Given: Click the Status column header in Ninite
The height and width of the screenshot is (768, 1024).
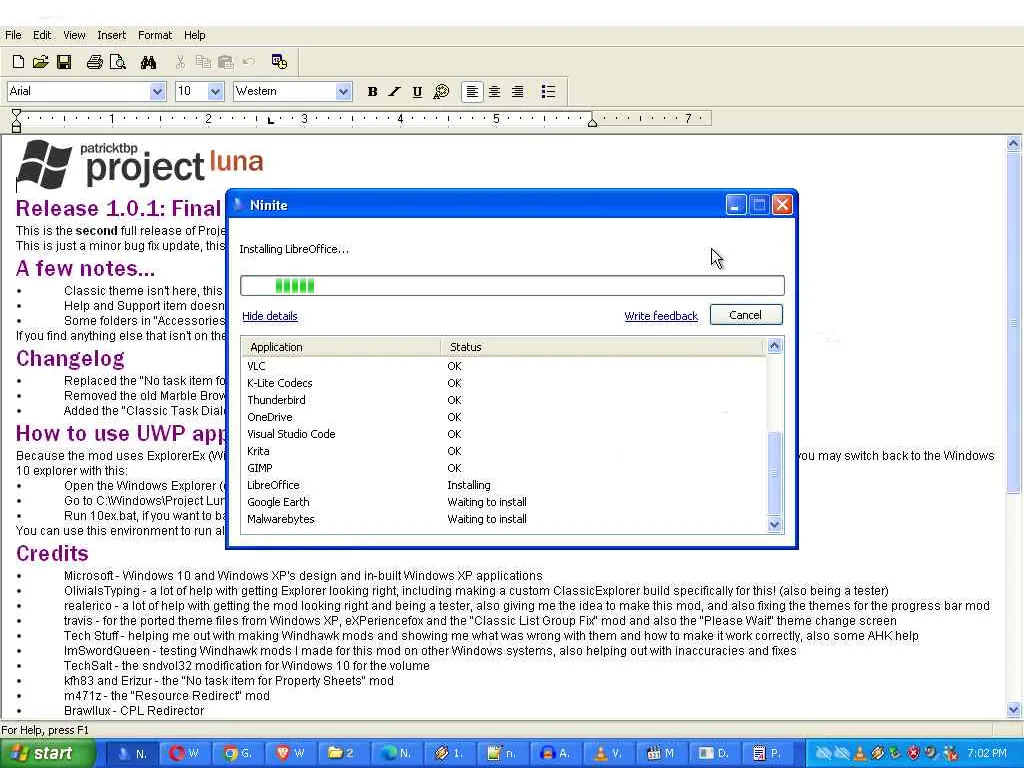Looking at the screenshot, I should tap(602, 347).
